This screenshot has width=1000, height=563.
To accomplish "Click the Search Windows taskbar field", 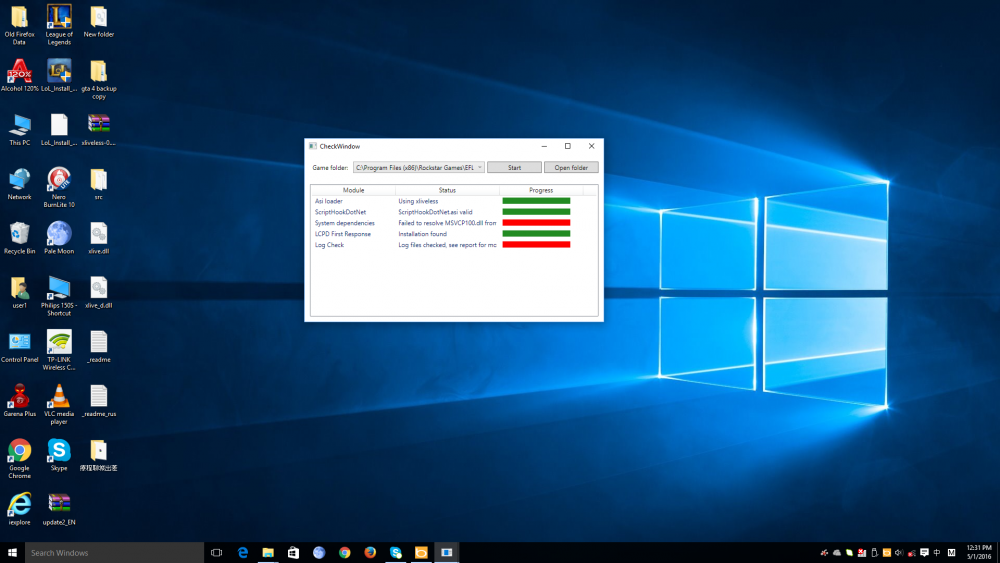I will coord(100,552).
